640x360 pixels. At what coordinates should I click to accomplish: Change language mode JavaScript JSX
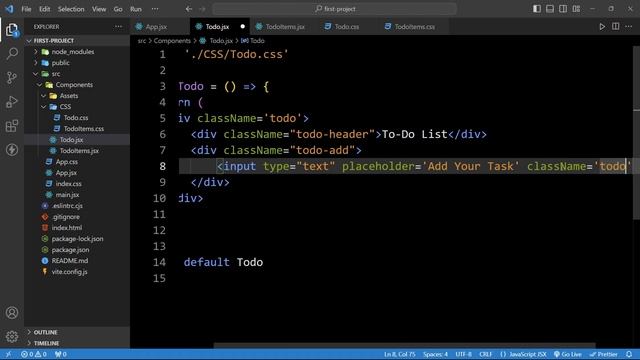click(523, 354)
